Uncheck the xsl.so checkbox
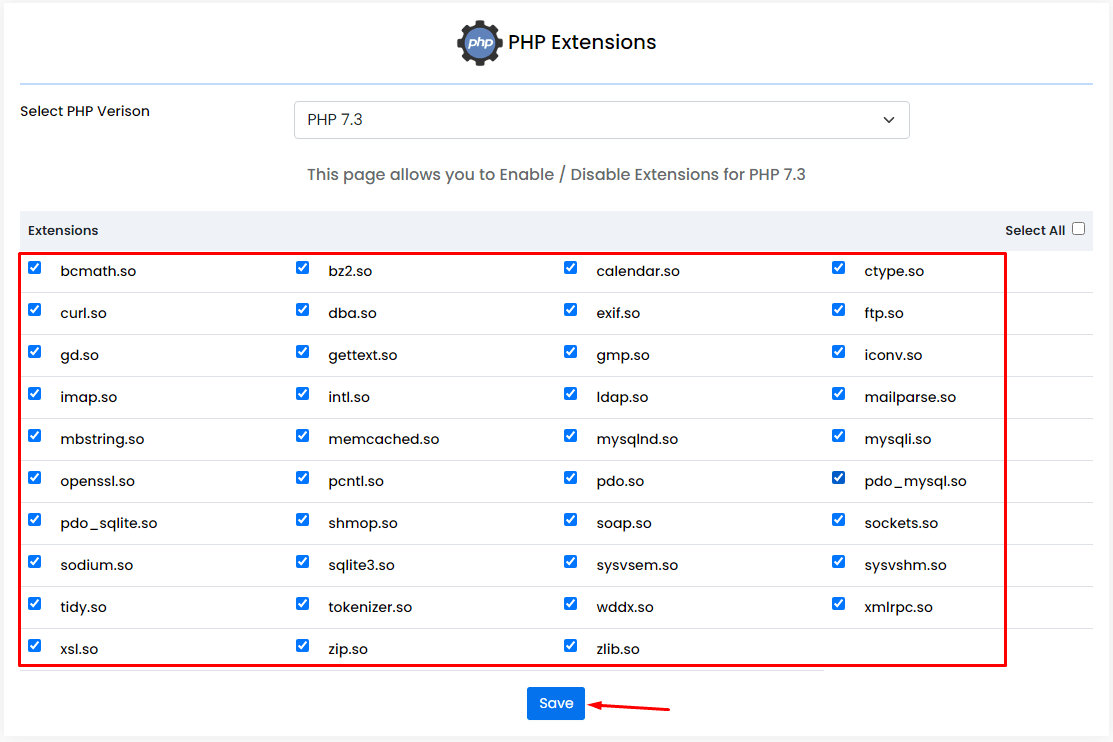This screenshot has height=742, width=1113. coord(35,645)
